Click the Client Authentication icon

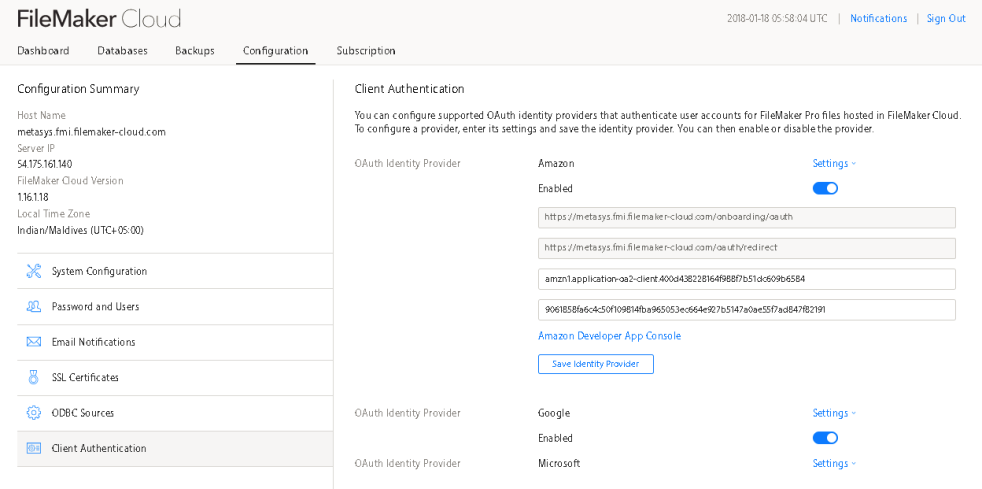coord(33,449)
